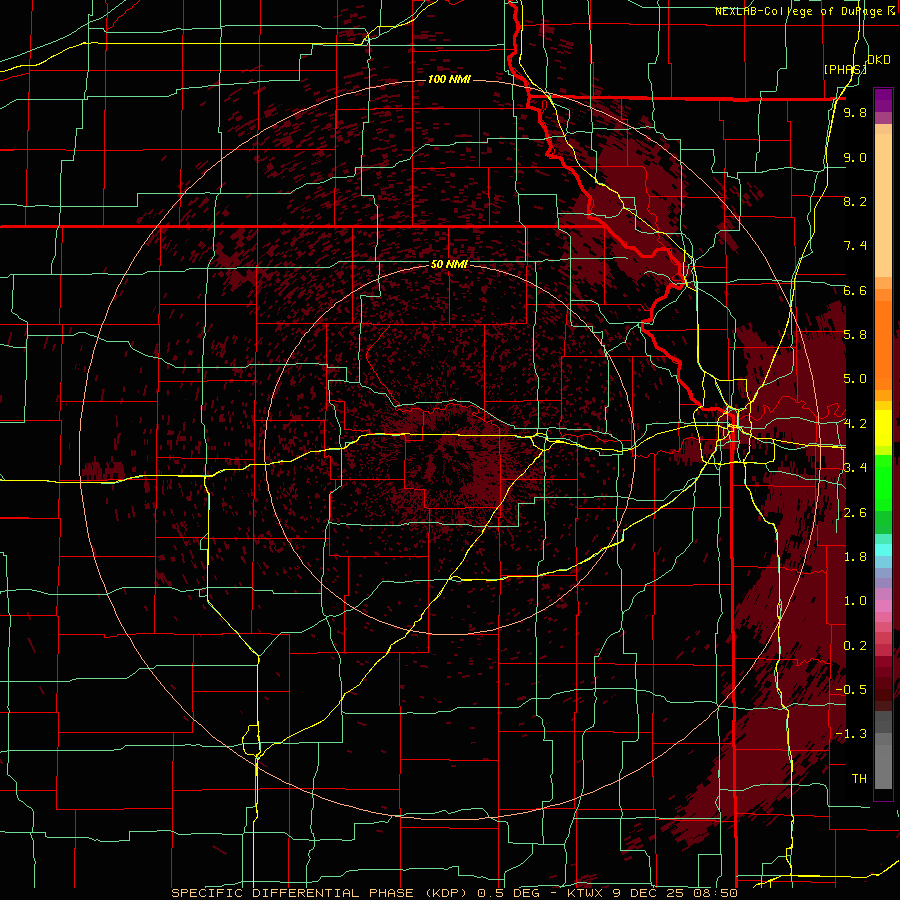Click the 1.0 scale value
Screen dimensions: 900x900
tap(855, 601)
